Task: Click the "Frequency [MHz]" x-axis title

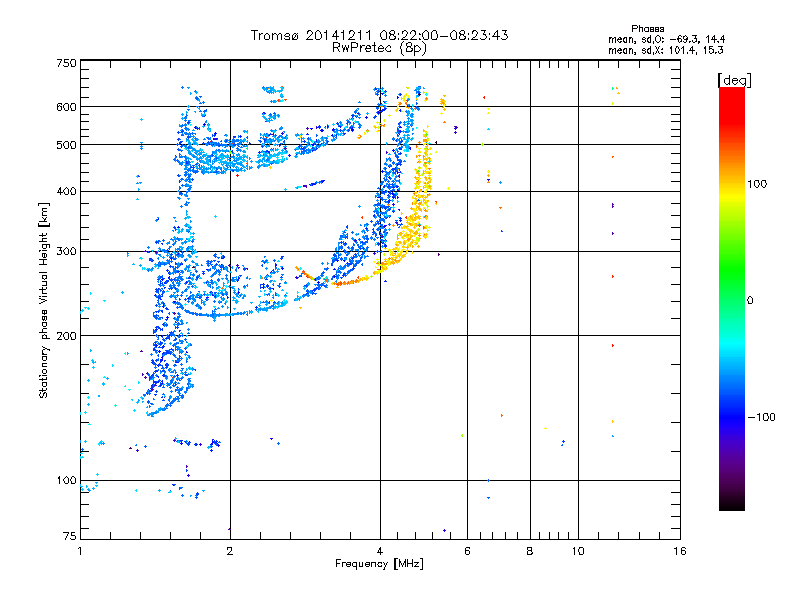Action: pos(379,564)
